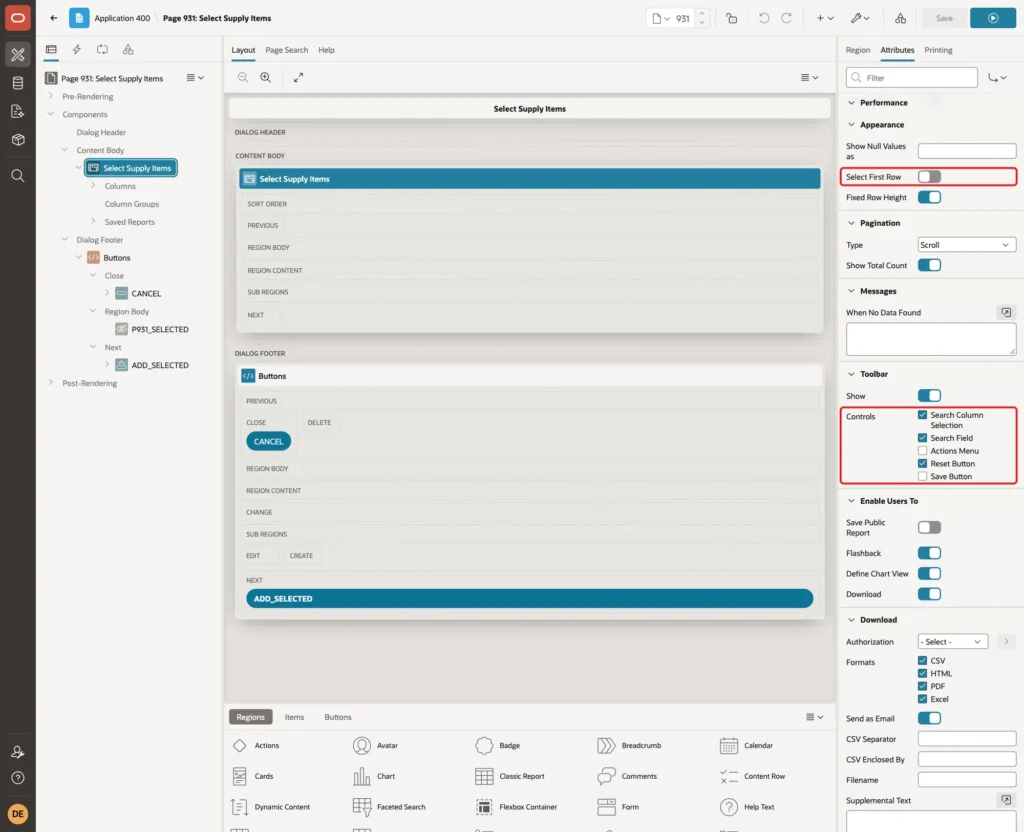
Task: Open the Layout Help tab
Action: tap(326, 50)
